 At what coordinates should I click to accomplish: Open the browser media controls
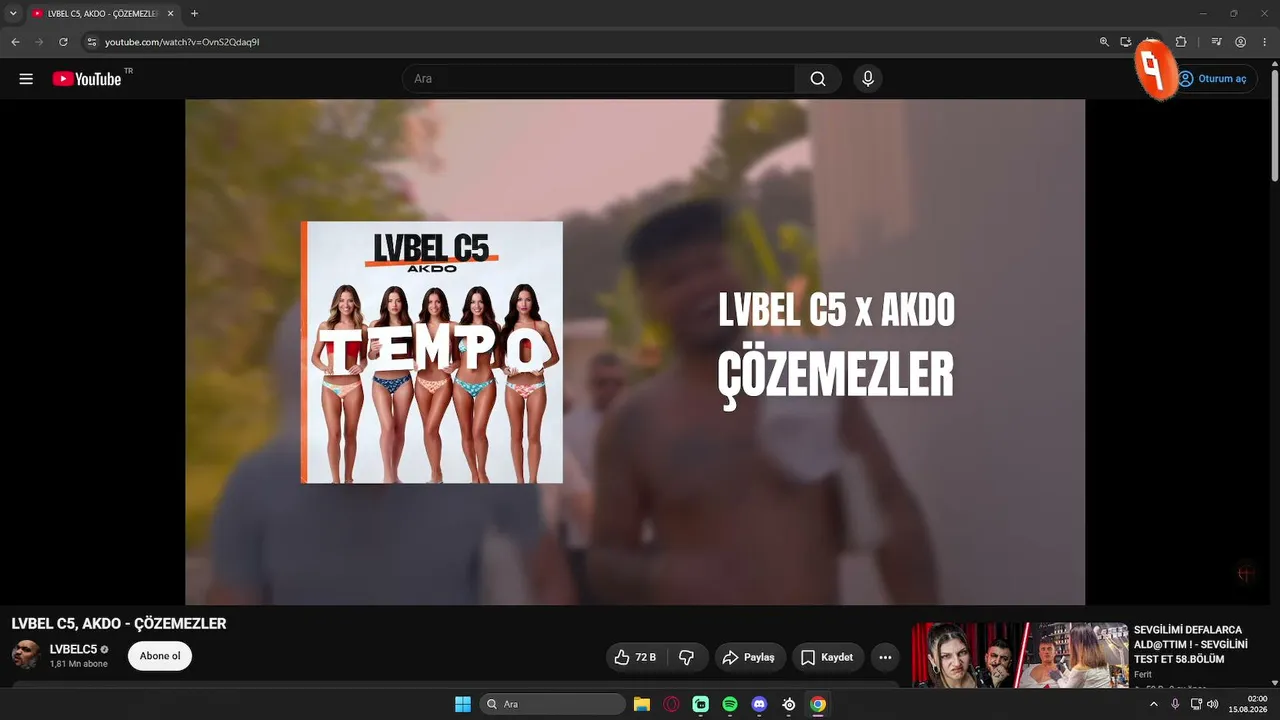pyautogui.click(x=1216, y=42)
